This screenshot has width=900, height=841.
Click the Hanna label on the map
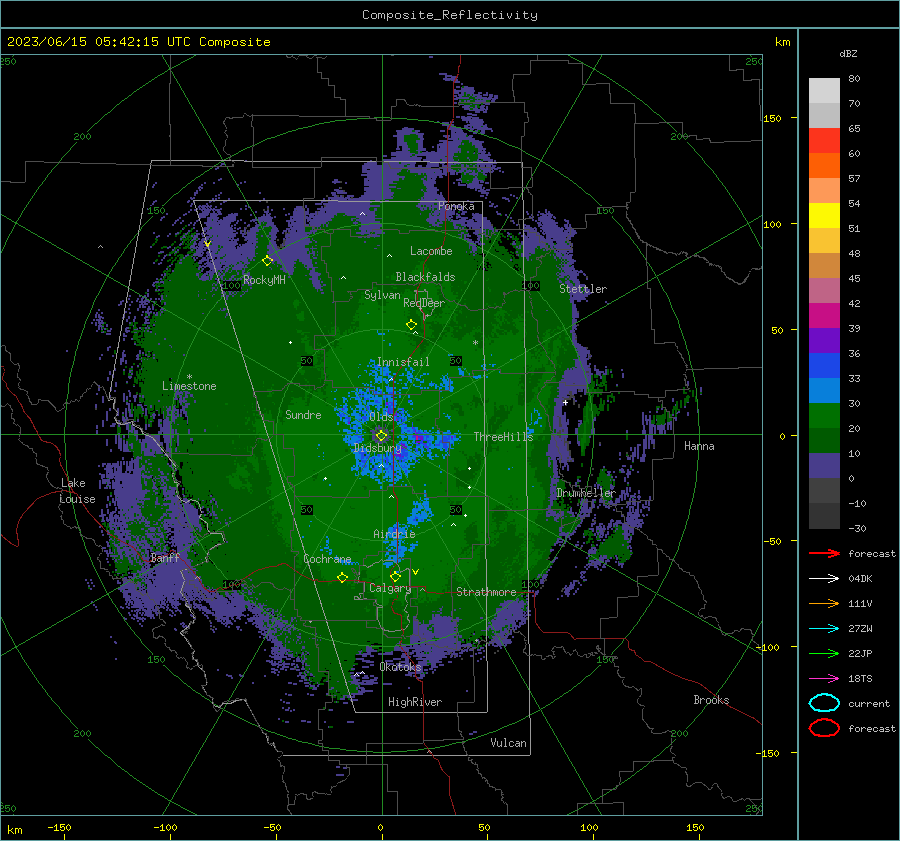[x=699, y=446]
